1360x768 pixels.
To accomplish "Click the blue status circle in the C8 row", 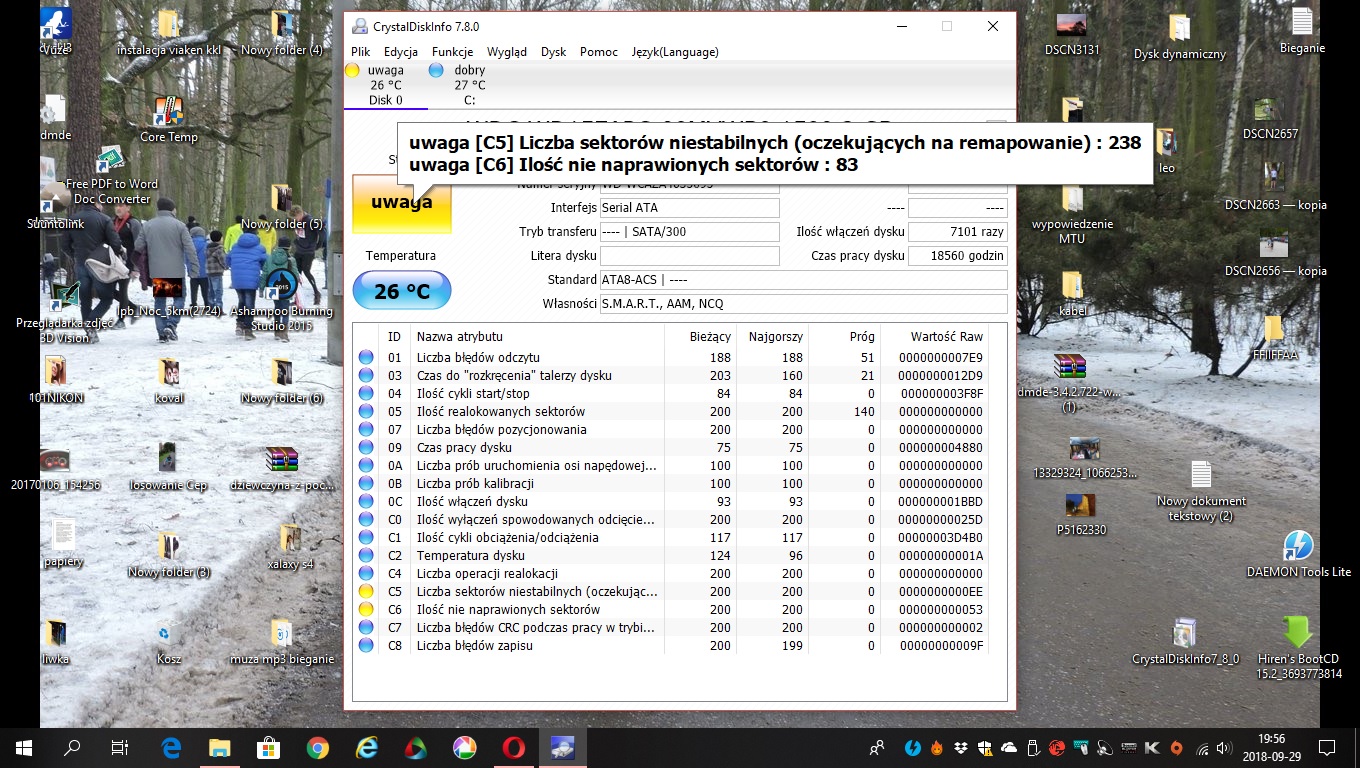I will pyautogui.click(x=366, y=645).
